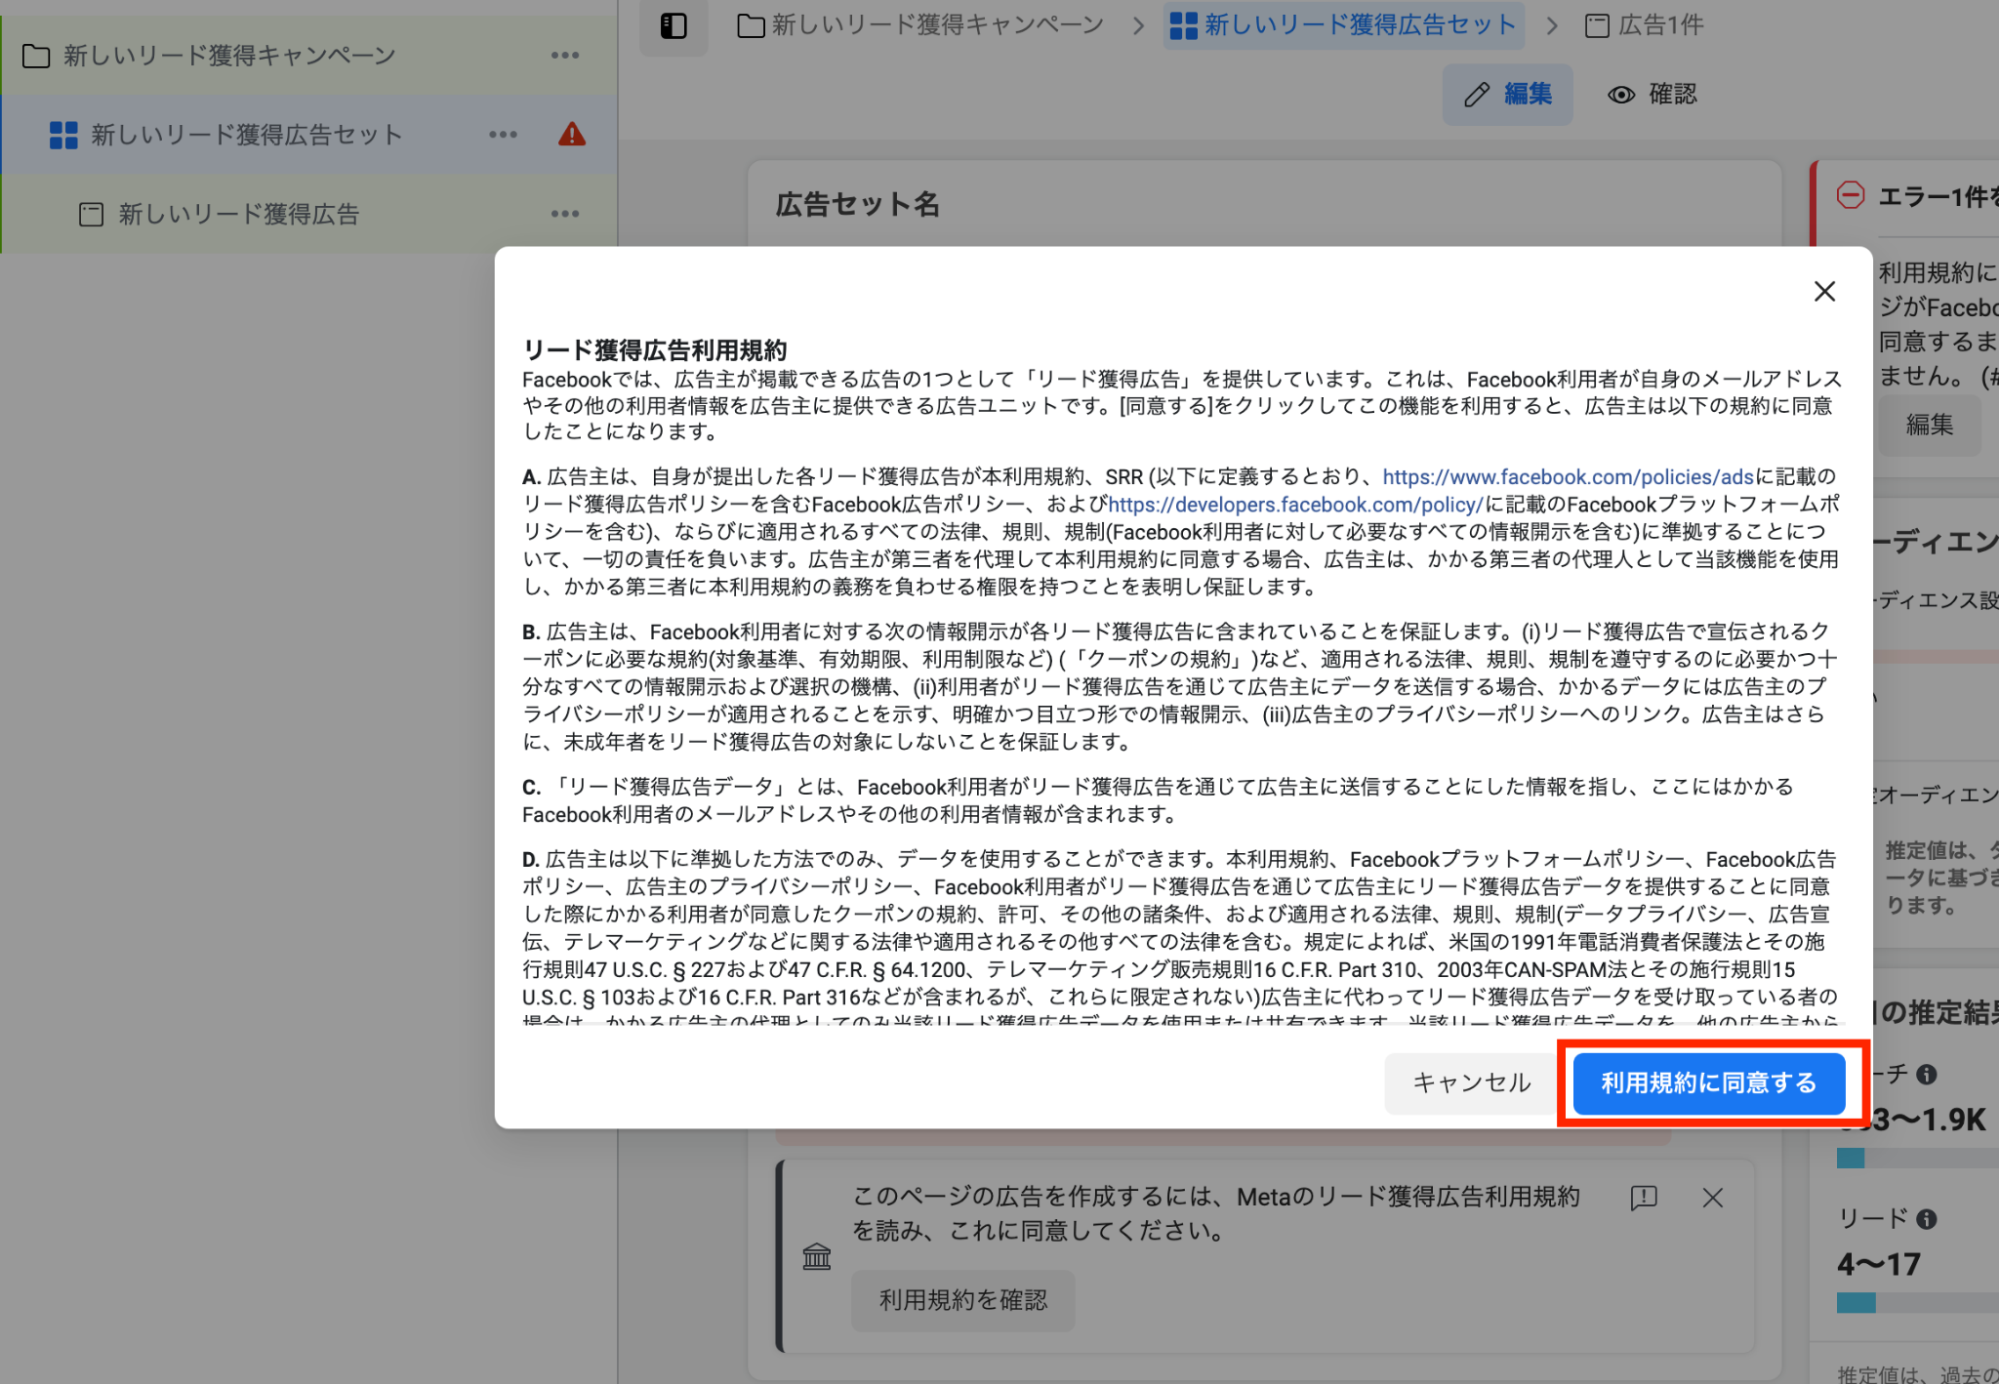Click the feedback icon on the notice

[x=1643, y=1197]
